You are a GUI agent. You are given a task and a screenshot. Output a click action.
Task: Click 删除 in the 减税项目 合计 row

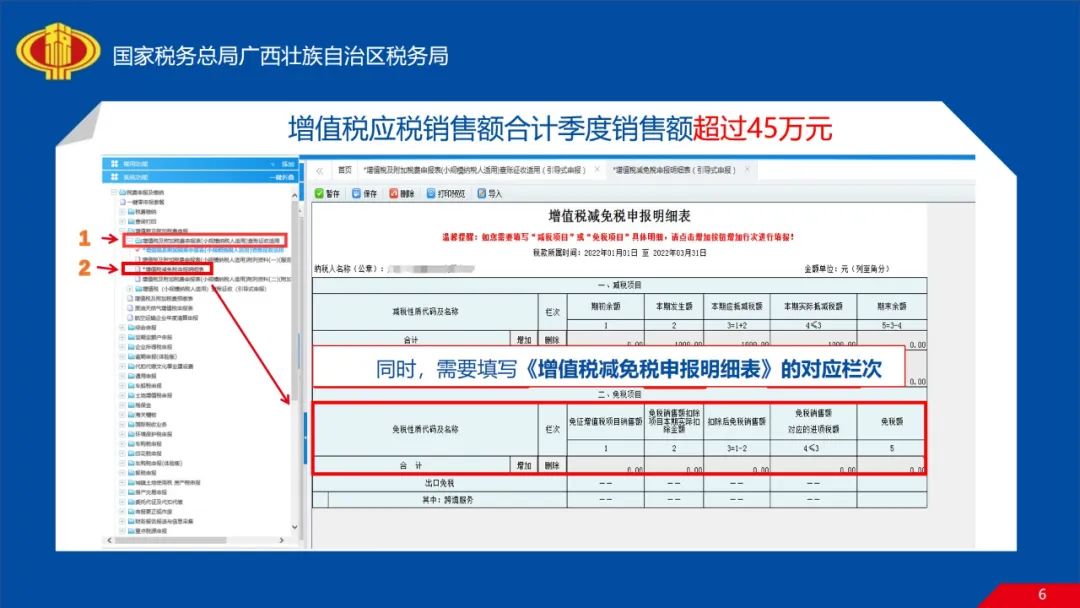tap(552, 340)
